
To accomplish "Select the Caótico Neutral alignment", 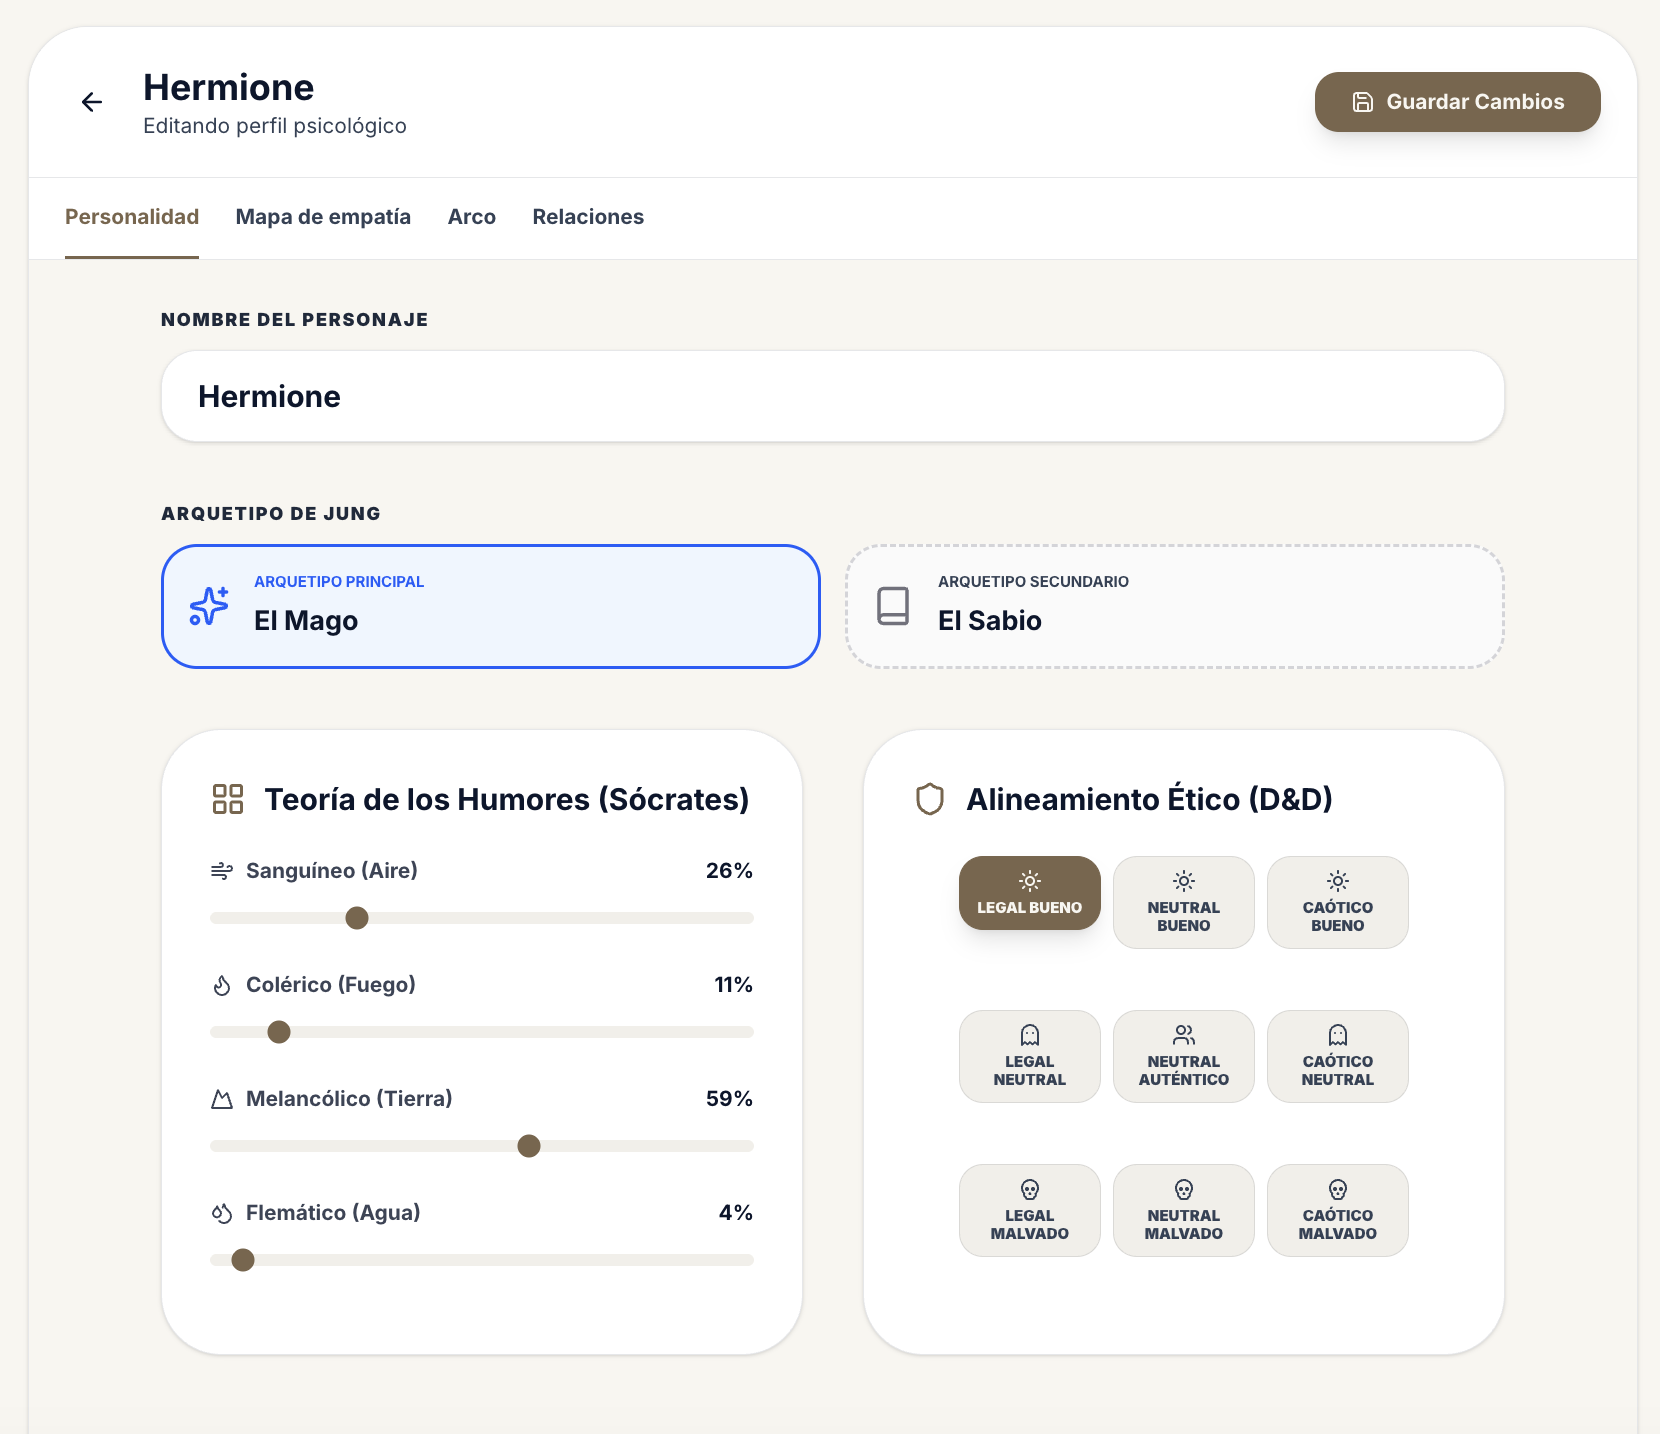I will (x=1337, y=1056).
